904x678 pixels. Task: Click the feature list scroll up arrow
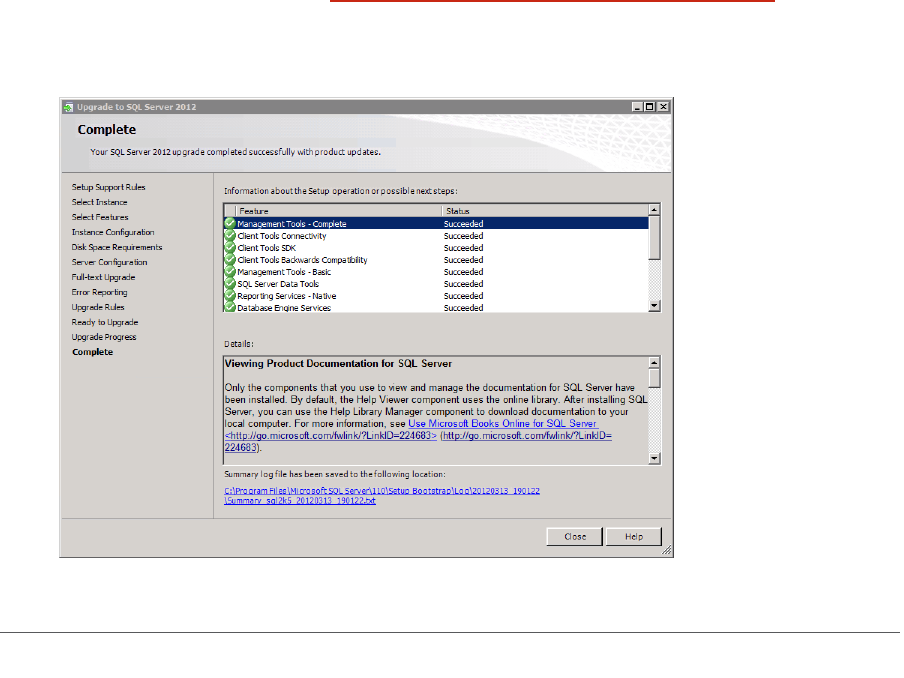[x=654, y=210]
